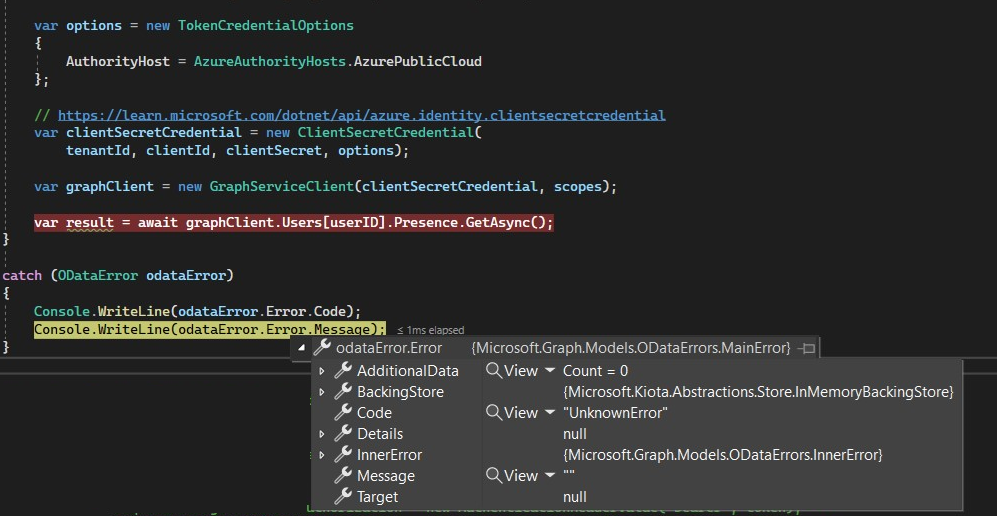
Task: Select the "UnknownError" Code value
Action: pyautogui.click(x=615, y=413)
